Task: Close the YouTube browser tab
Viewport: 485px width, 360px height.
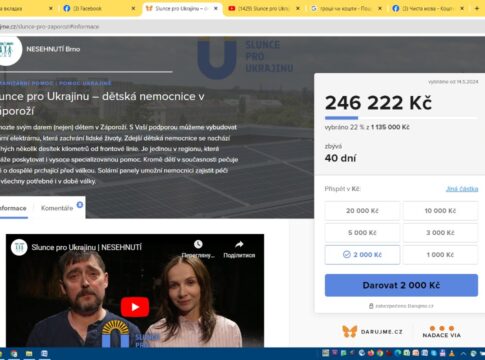Action: click(298, 8)
